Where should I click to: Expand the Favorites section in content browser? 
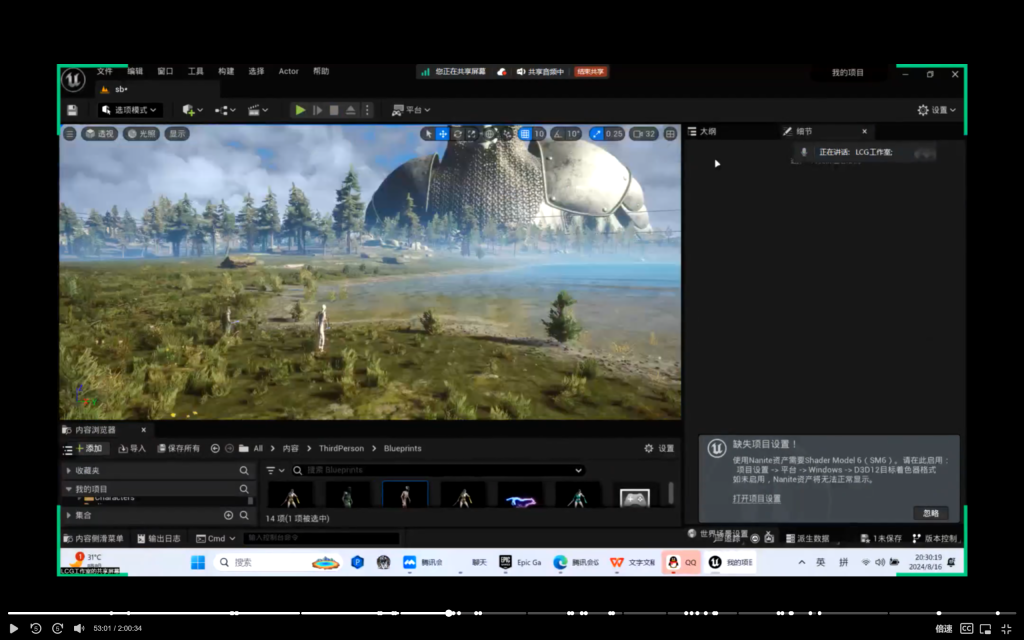tap(68, 470)
